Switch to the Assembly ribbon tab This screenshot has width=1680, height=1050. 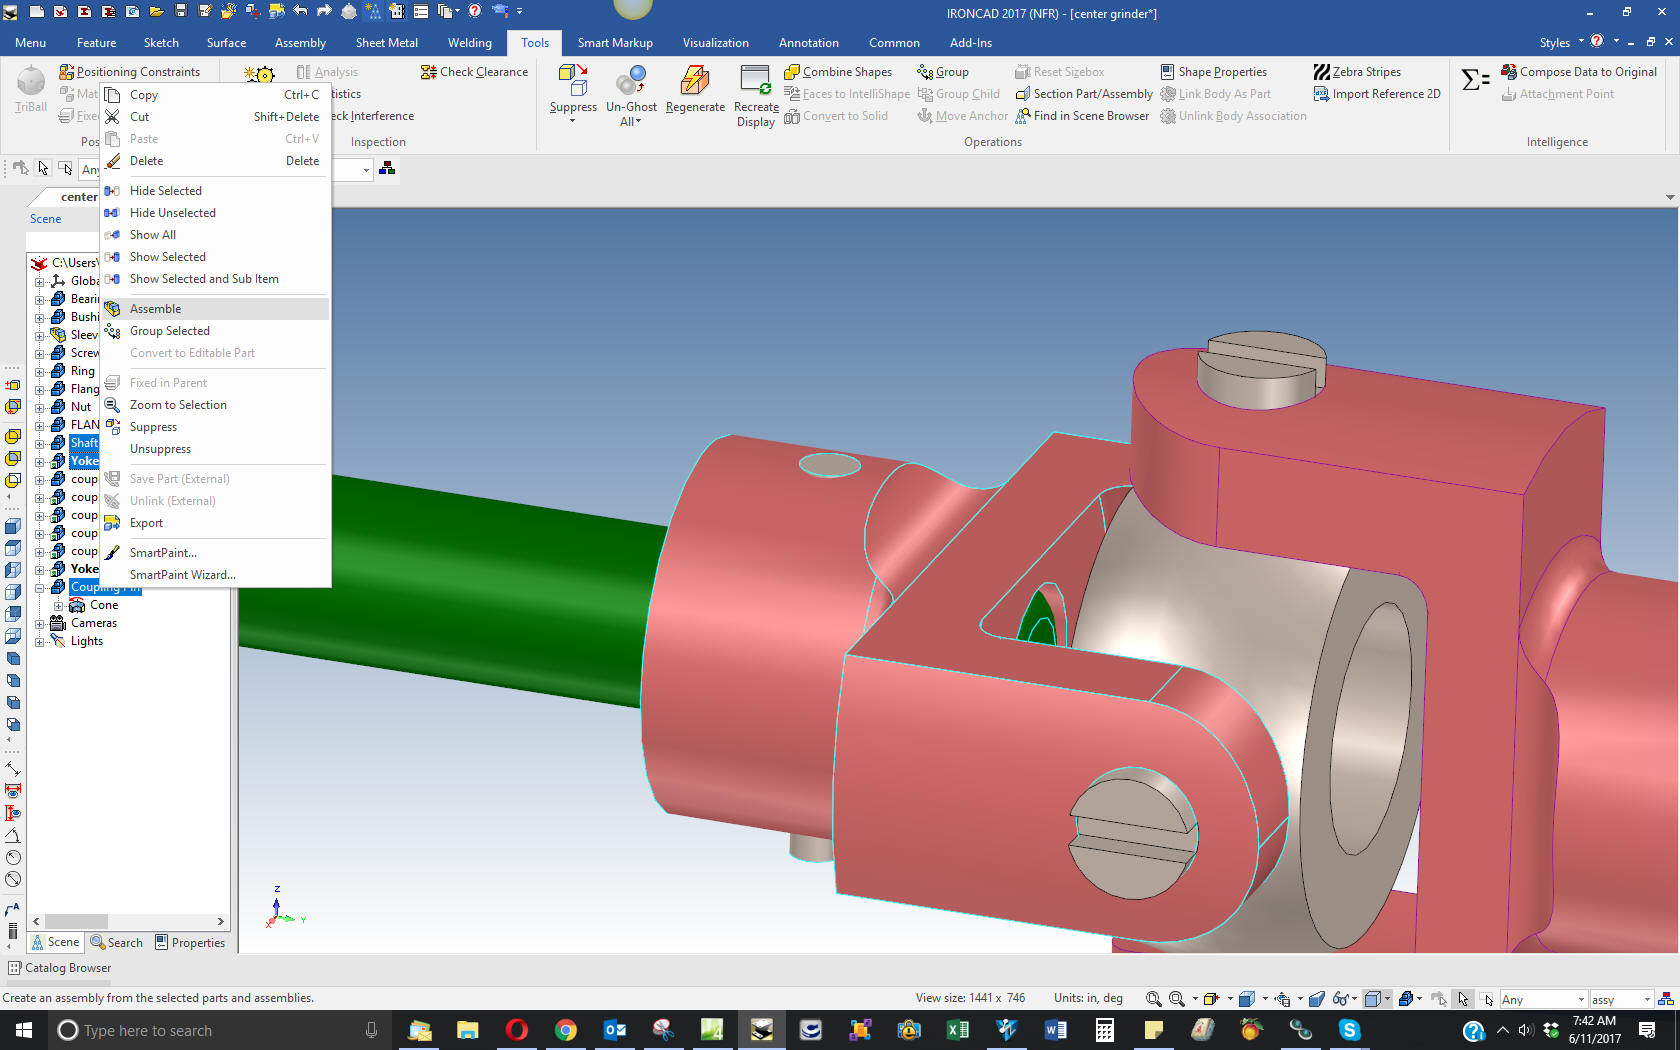pos(300,43)
